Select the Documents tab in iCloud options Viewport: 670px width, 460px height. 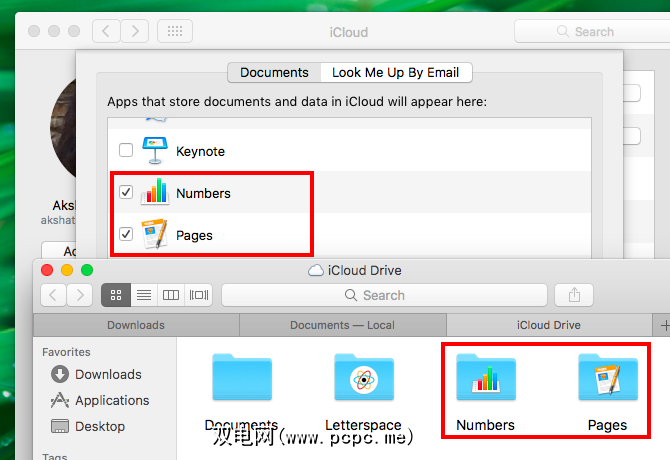(x=274, y=73)
